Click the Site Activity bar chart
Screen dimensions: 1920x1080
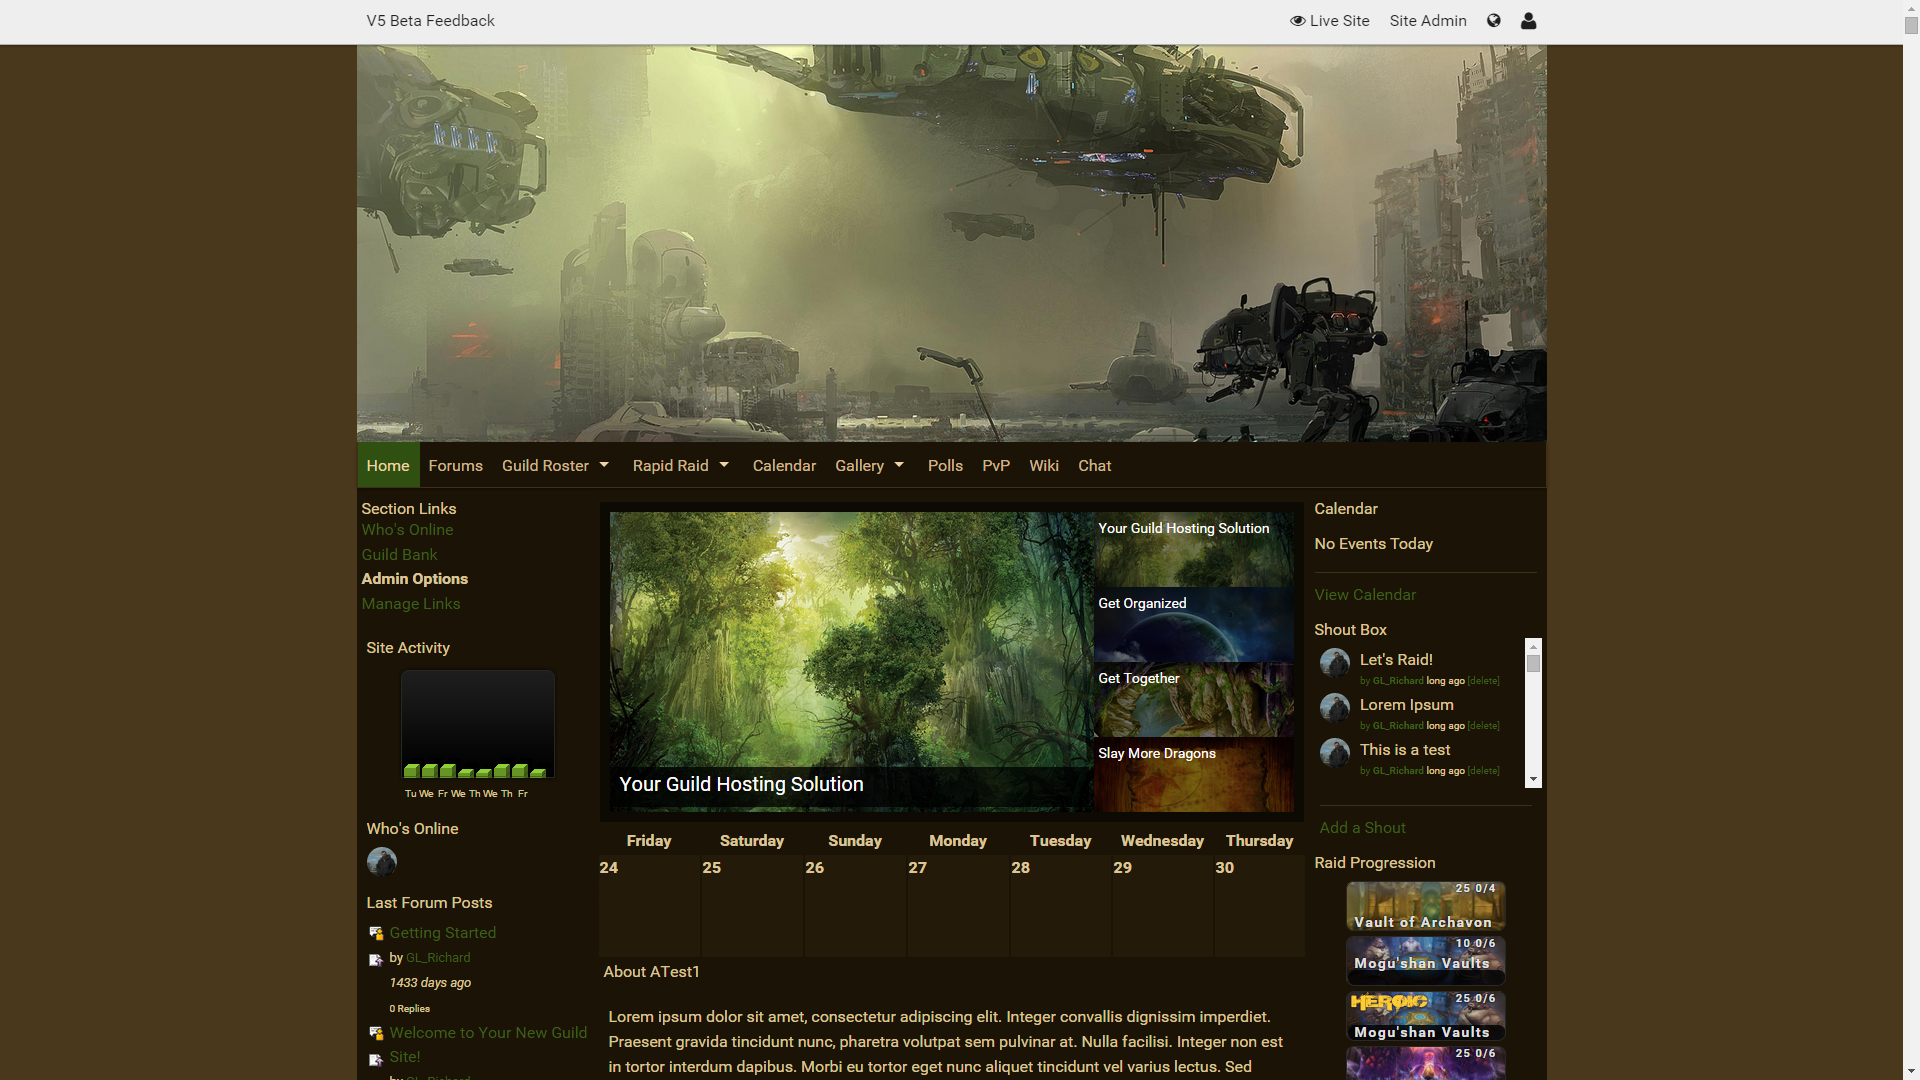[x=478, y=724]
